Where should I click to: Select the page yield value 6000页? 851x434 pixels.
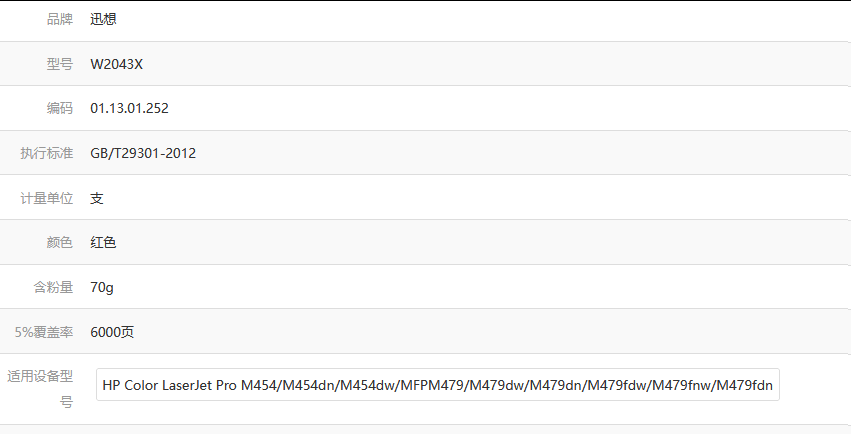click(111, 332)
